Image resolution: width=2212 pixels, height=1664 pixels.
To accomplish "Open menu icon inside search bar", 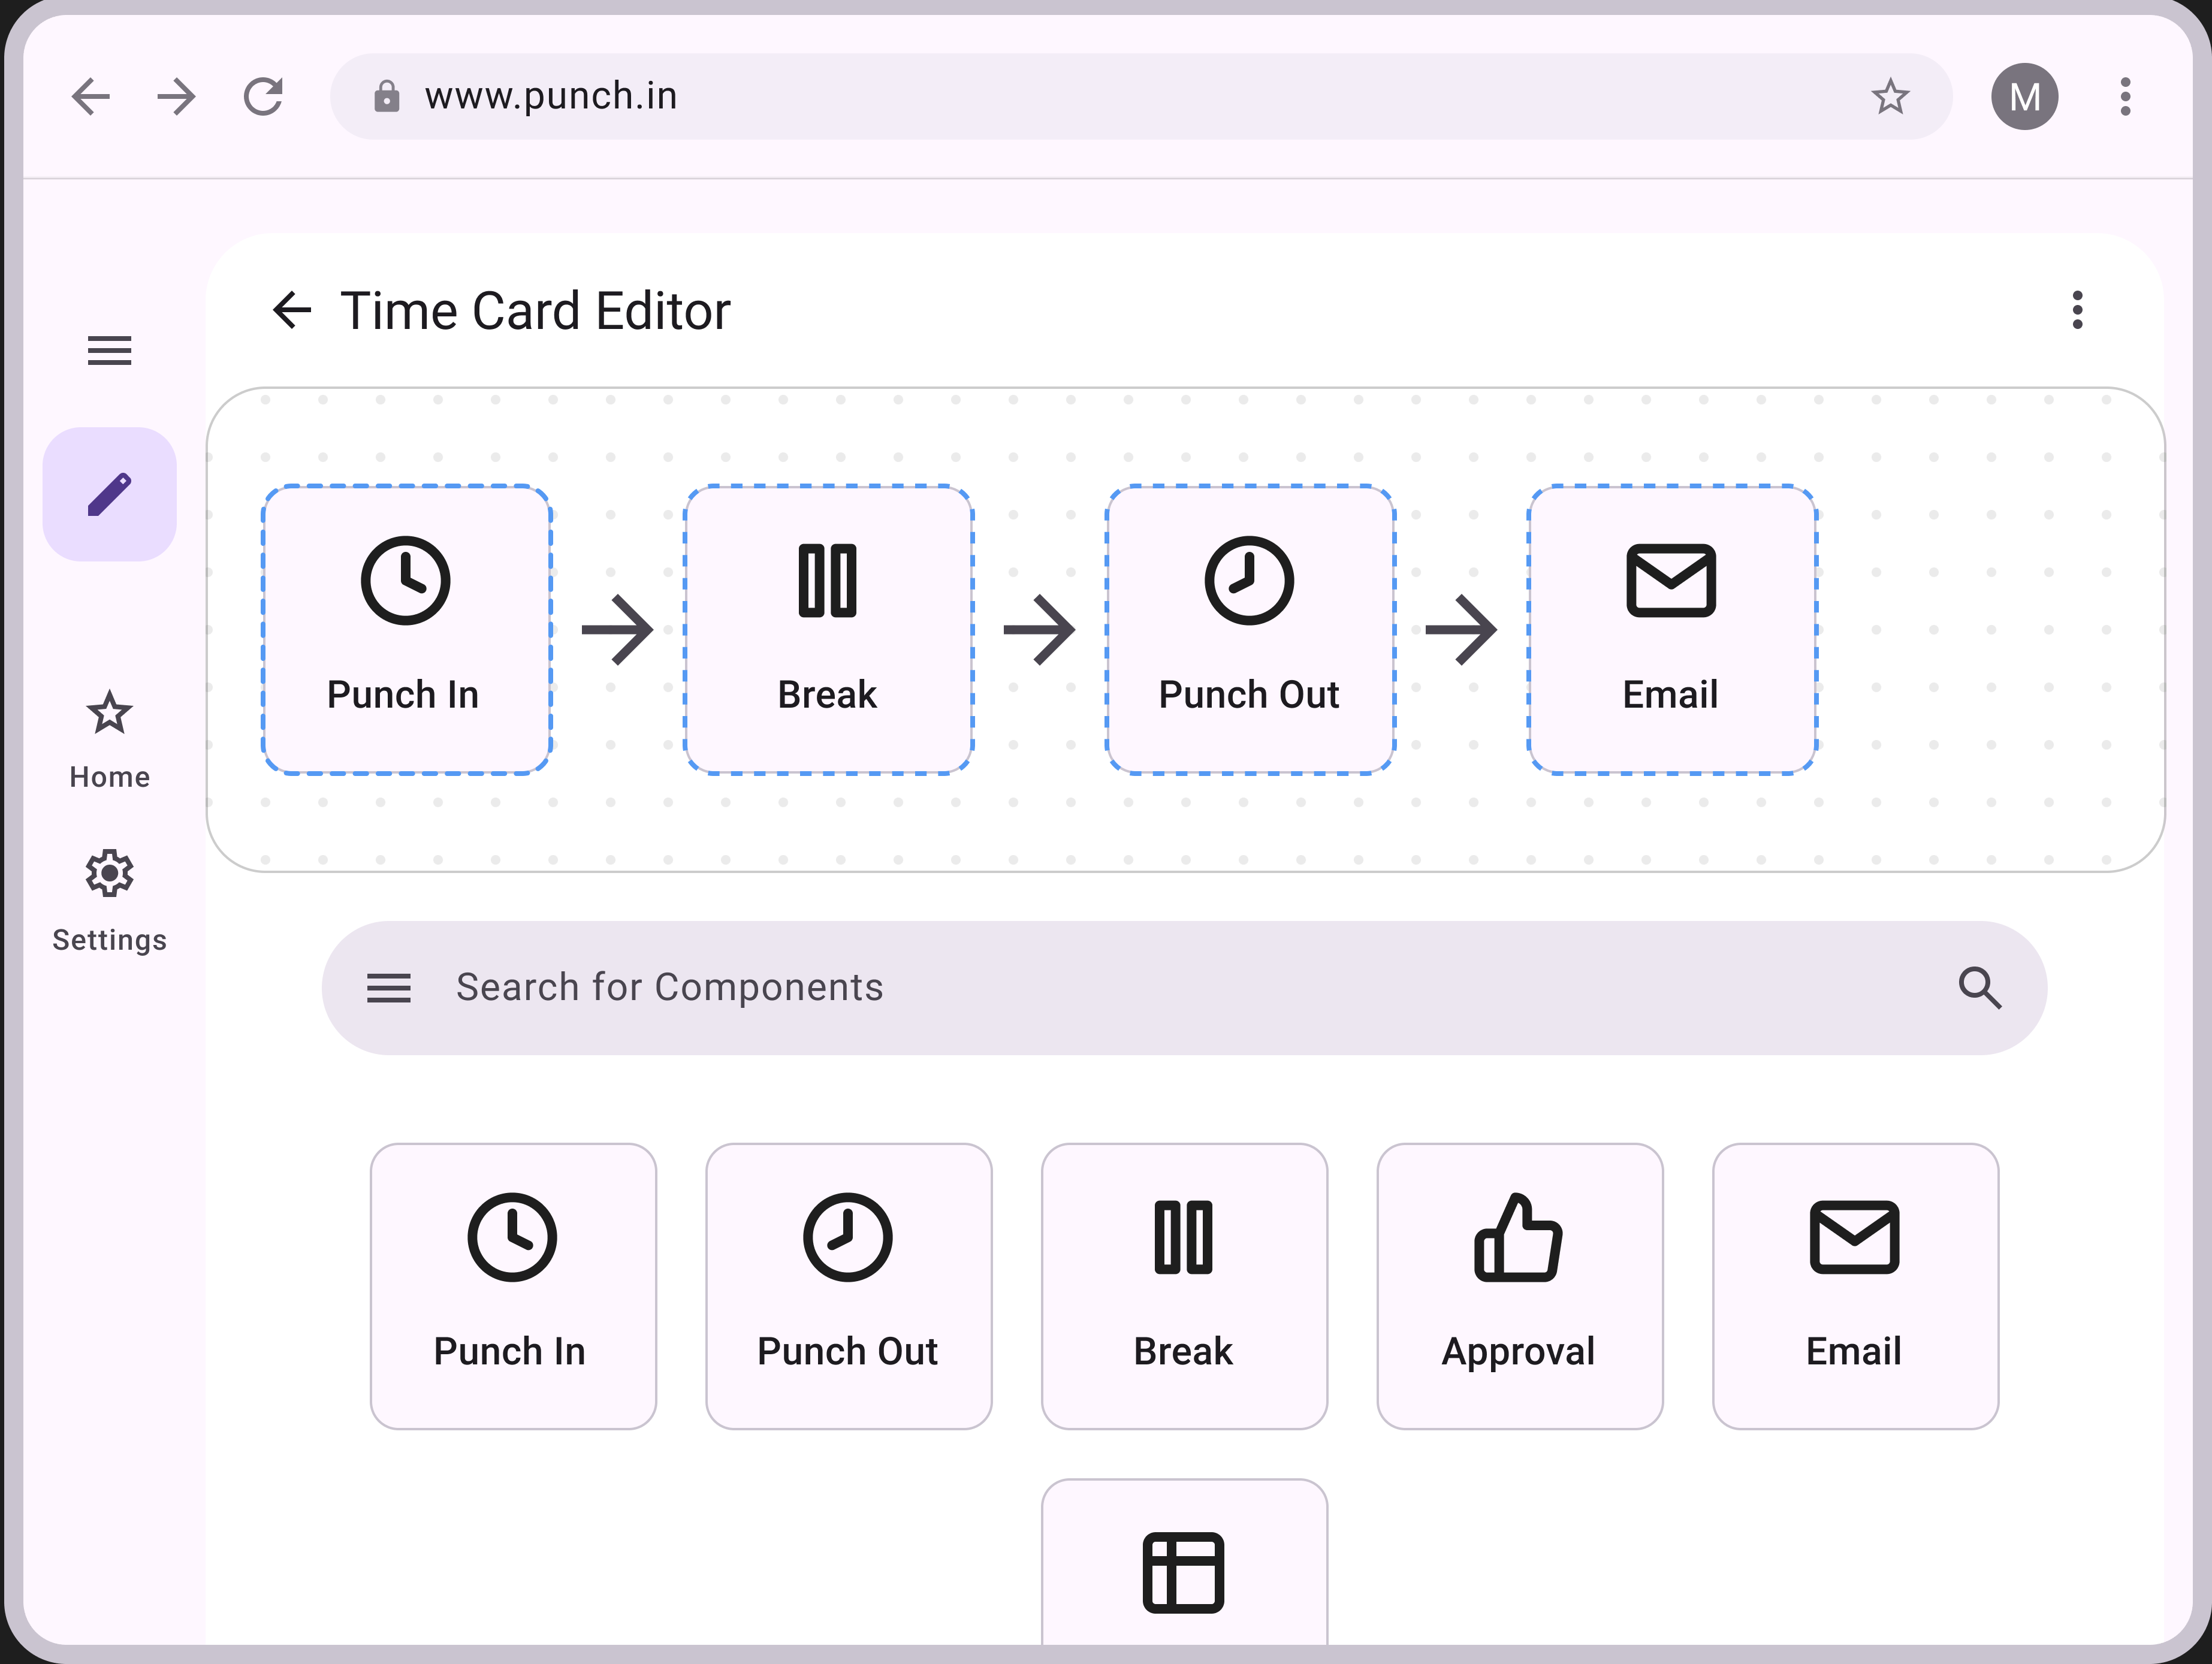I will click(x=389, y=988).
